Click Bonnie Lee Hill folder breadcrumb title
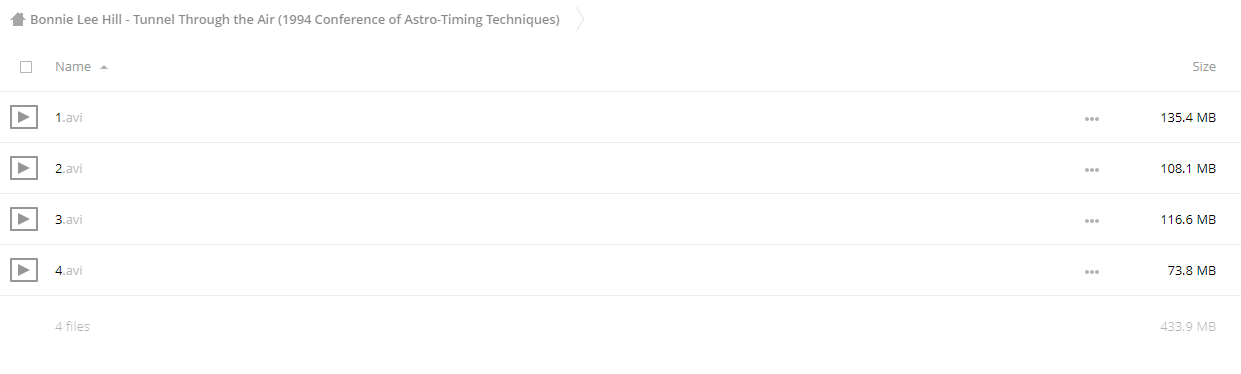 [x=295, y=19]
